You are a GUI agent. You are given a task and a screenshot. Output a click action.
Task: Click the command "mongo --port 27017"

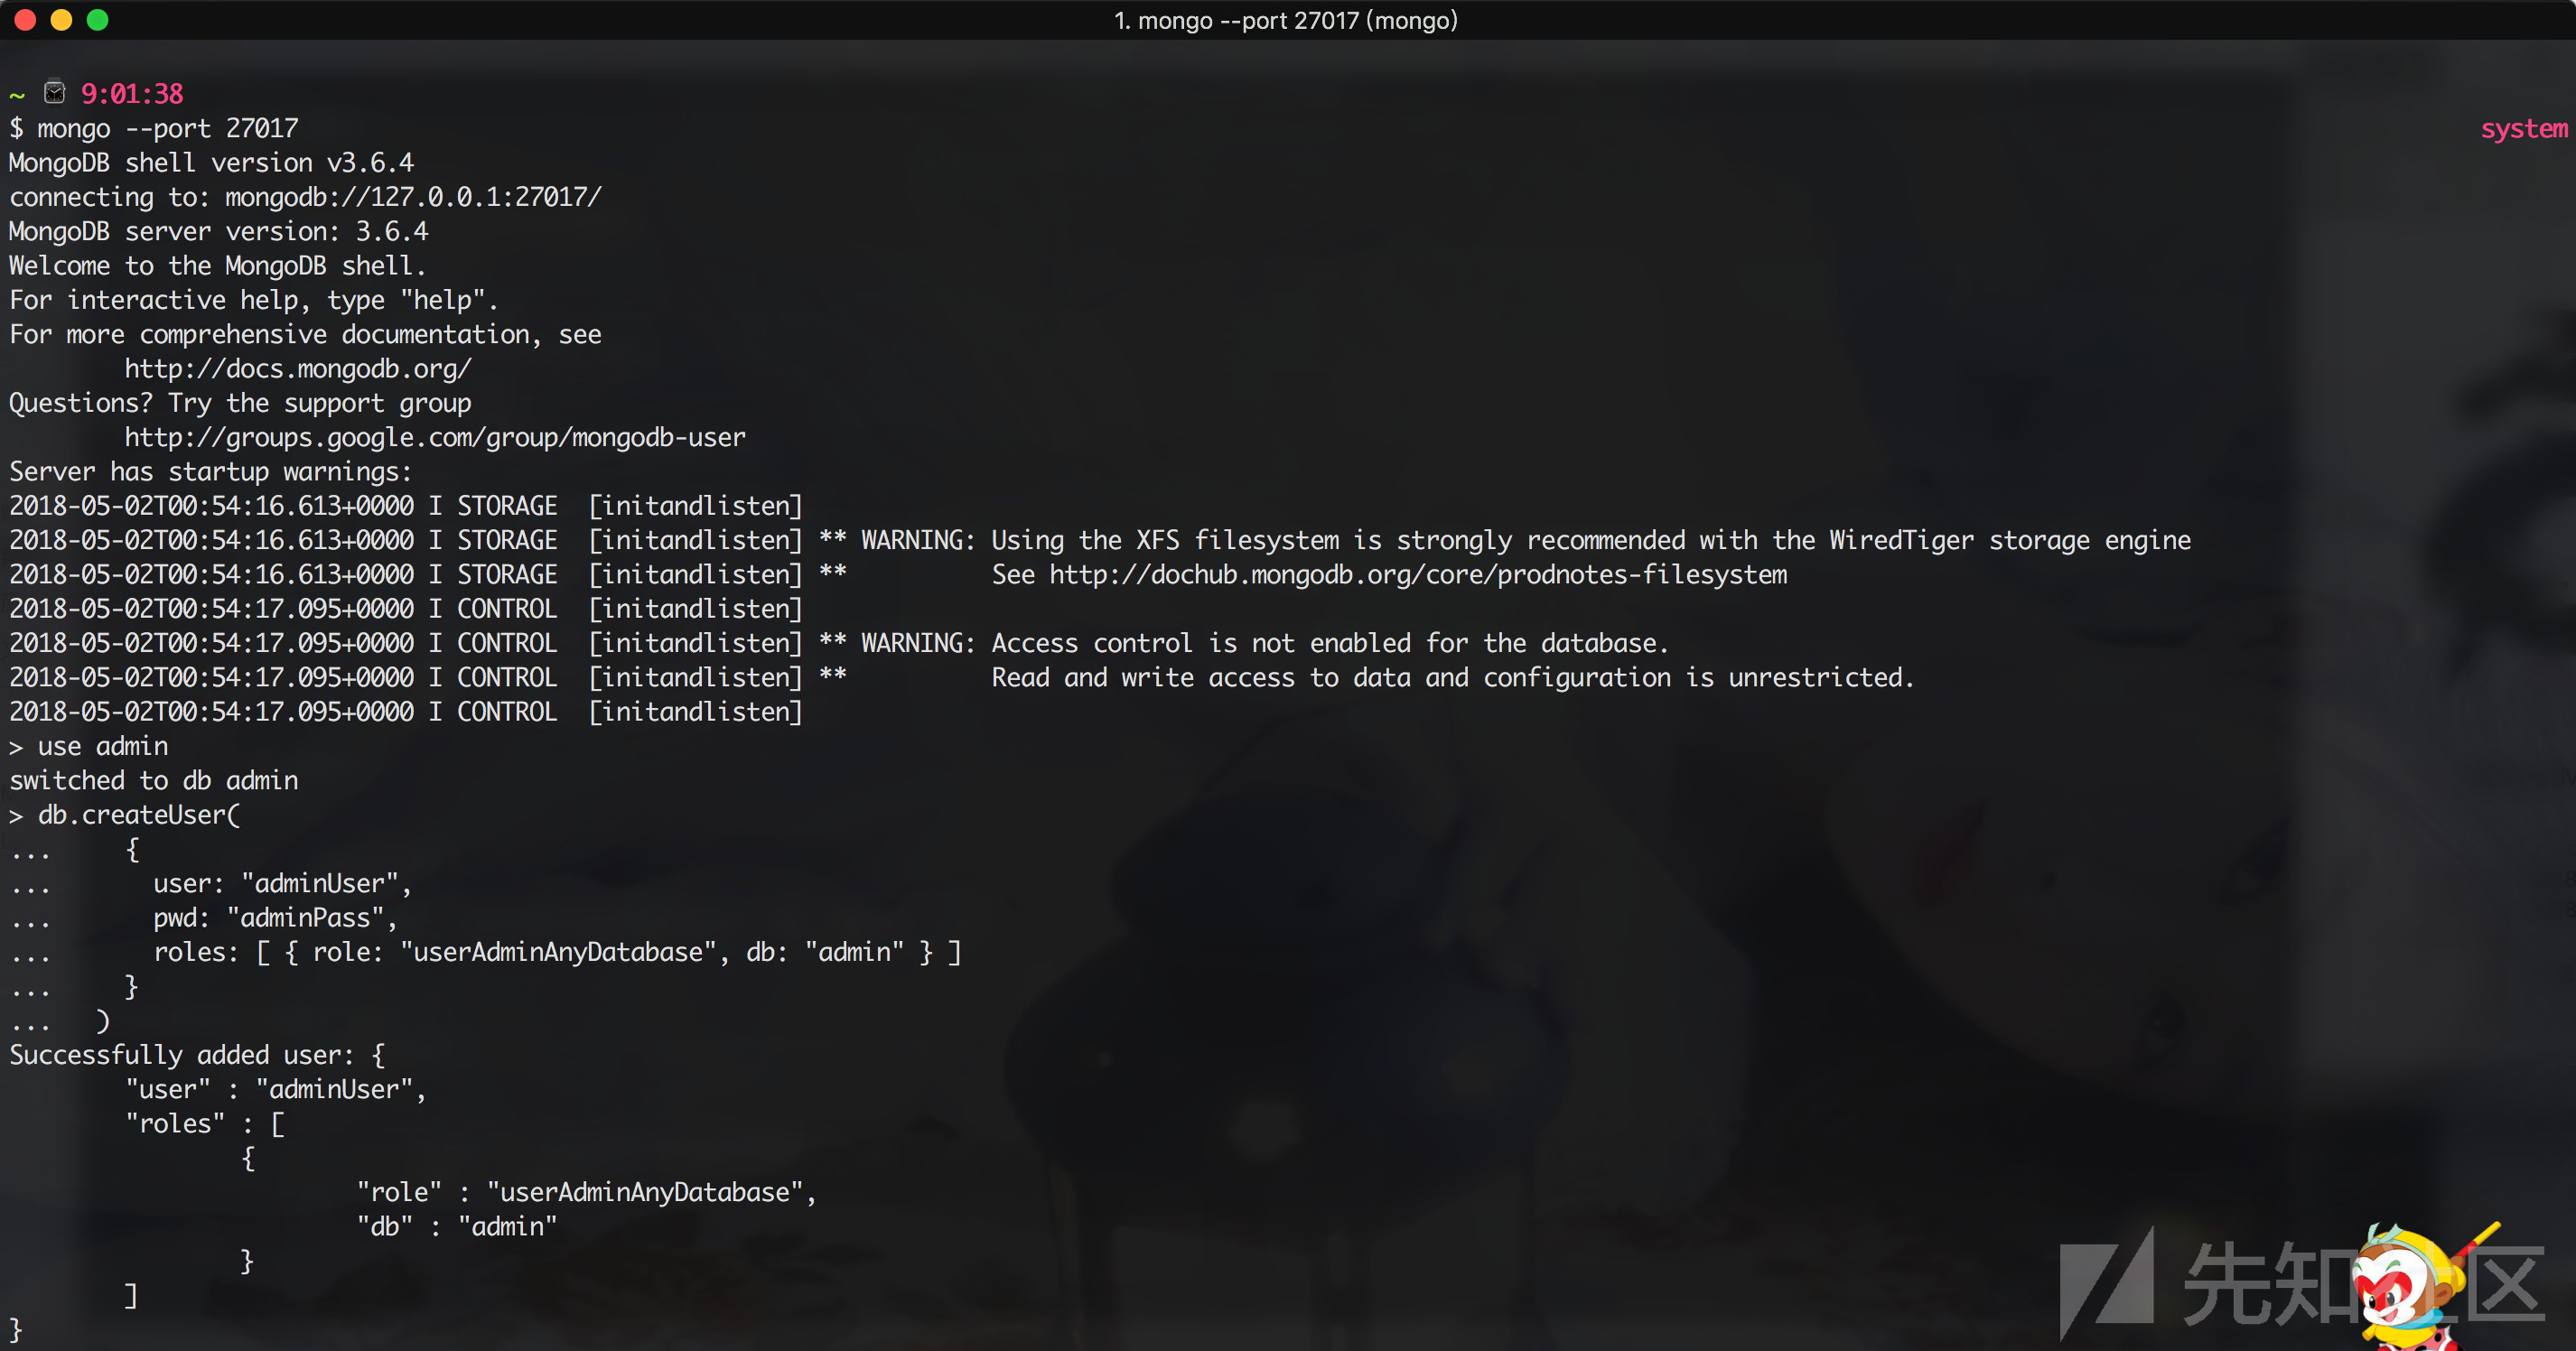point(168,129)
